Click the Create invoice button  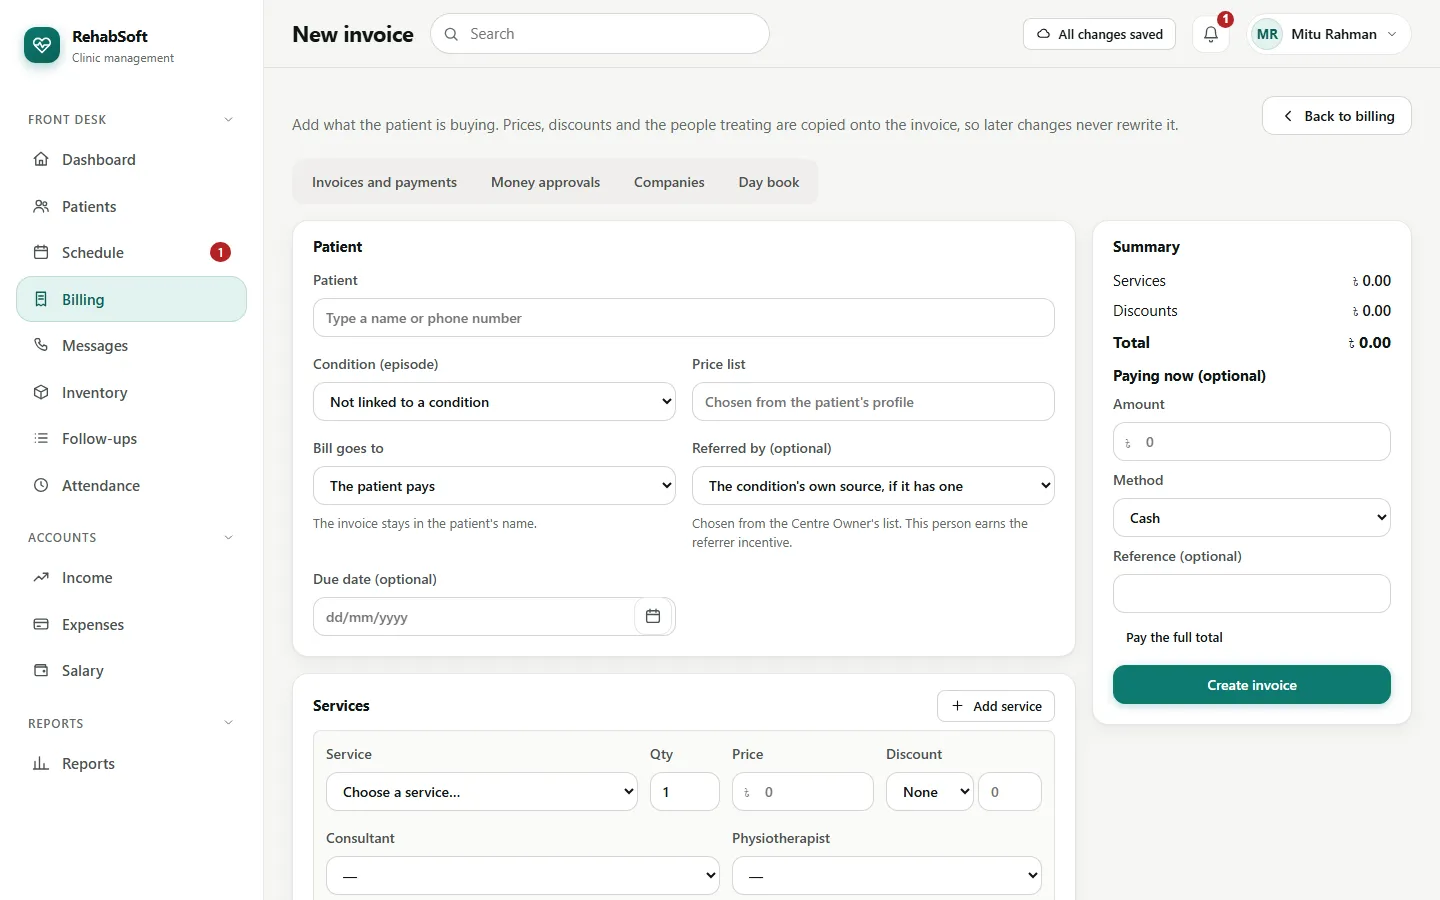tap(1252, 685)
